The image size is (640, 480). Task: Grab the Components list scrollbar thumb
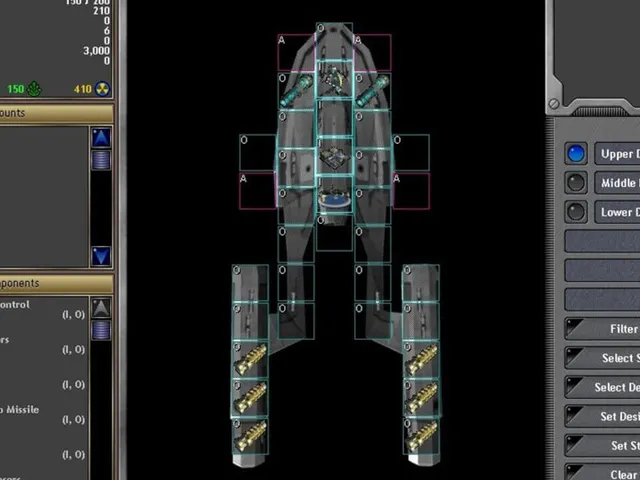tap(101, 330)
